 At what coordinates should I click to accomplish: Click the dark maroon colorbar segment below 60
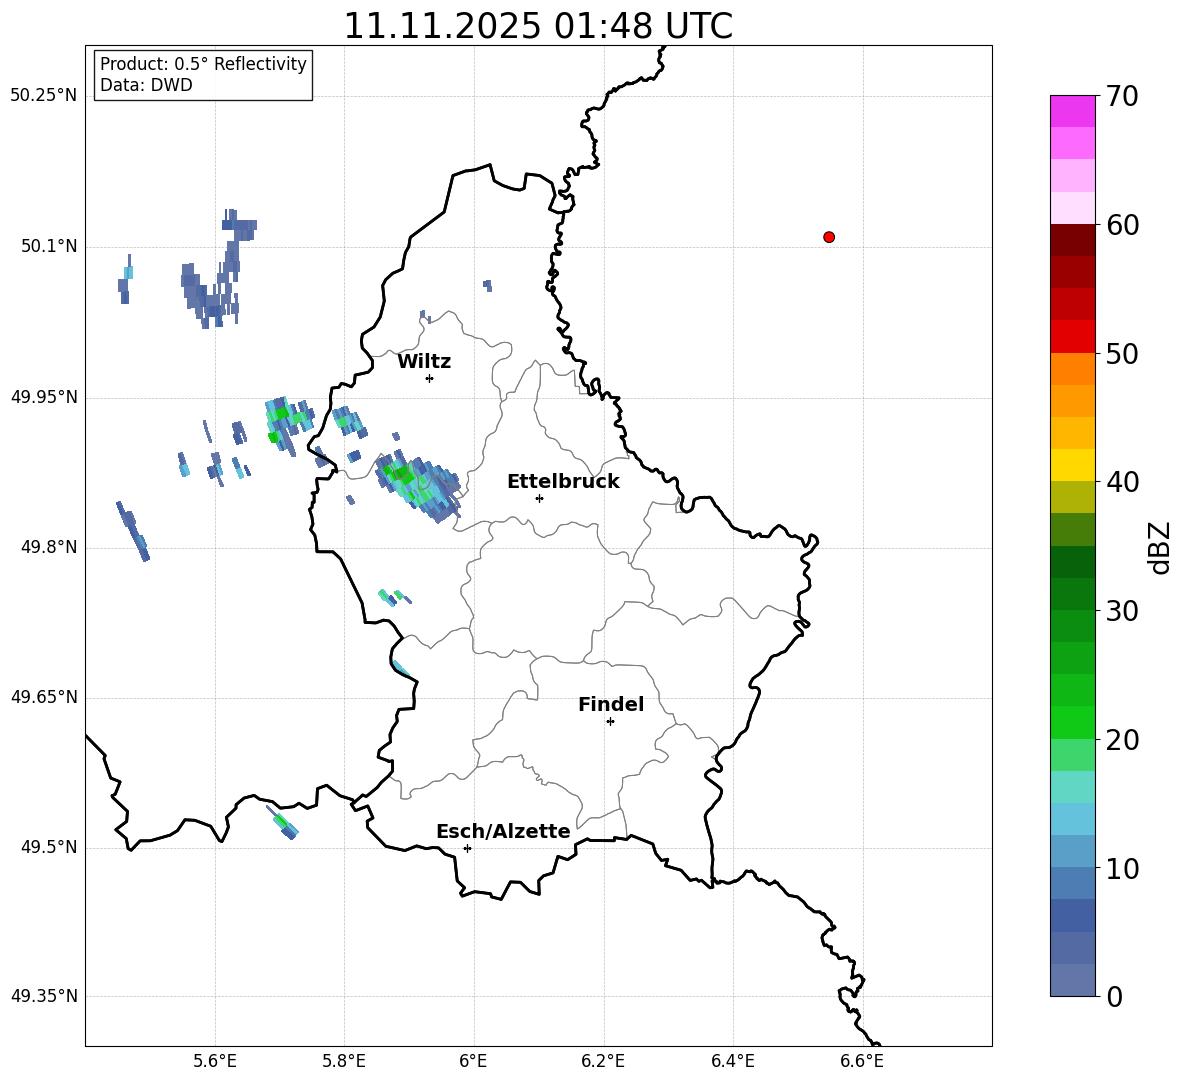point(1073,240)
